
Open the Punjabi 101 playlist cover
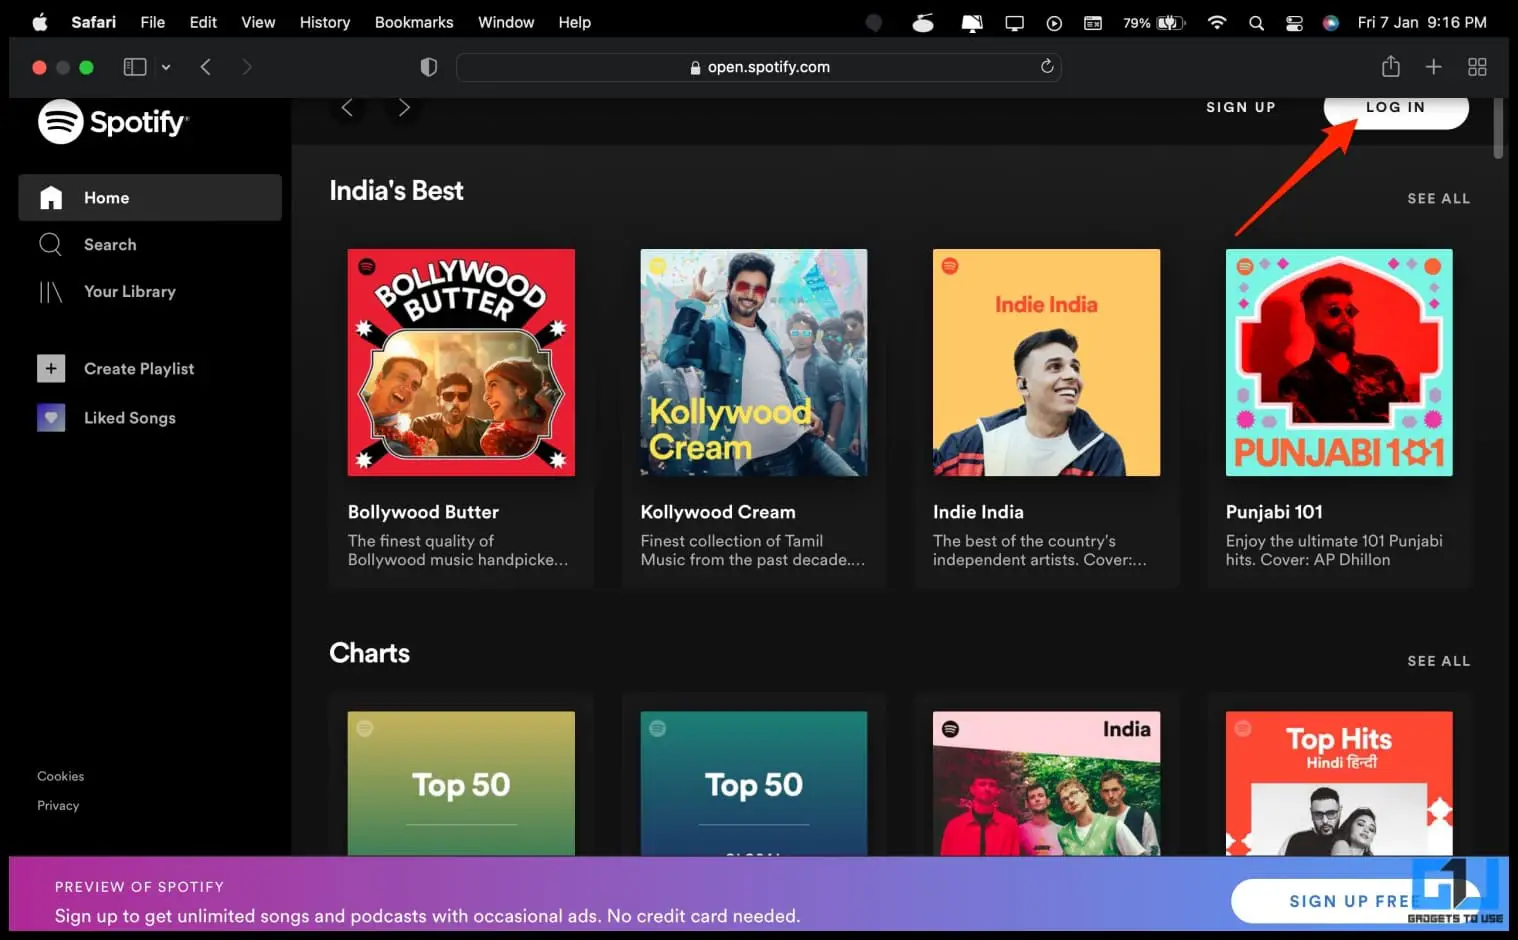(1339, 362)
